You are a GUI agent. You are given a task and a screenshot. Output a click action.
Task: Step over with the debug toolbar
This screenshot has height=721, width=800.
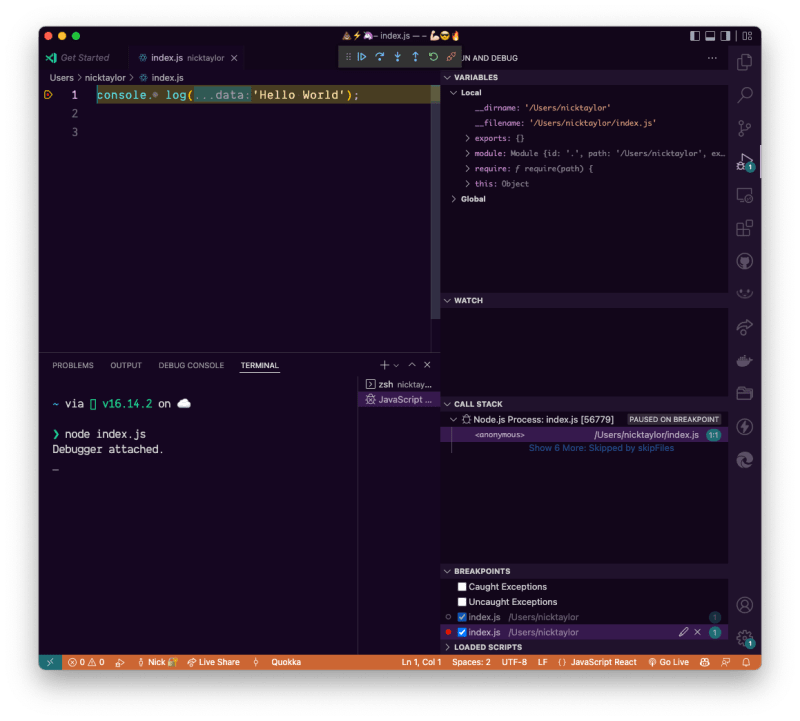380,57
